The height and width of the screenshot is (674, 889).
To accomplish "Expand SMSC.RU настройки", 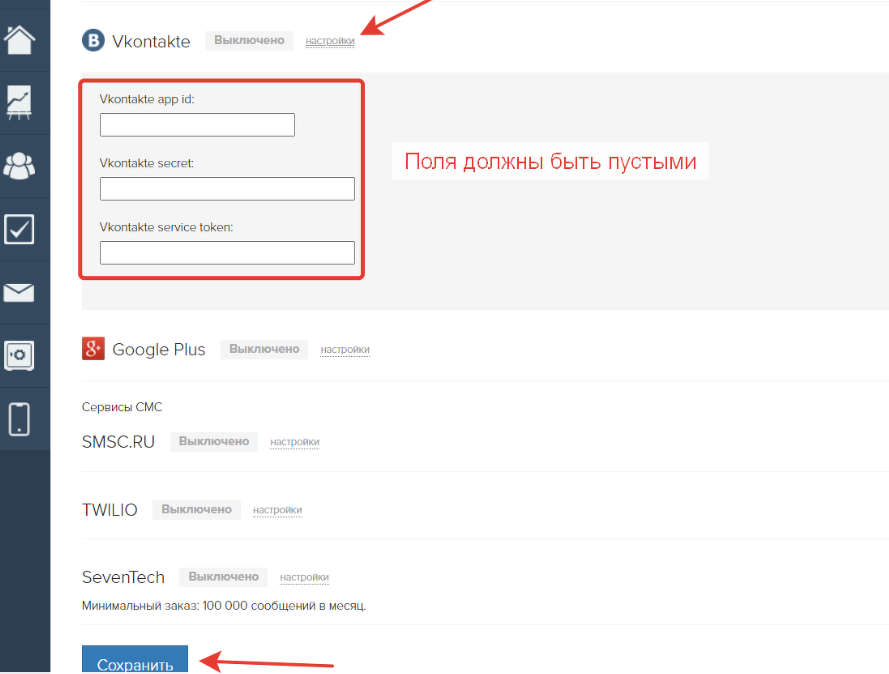I will (x=295, y=442).
